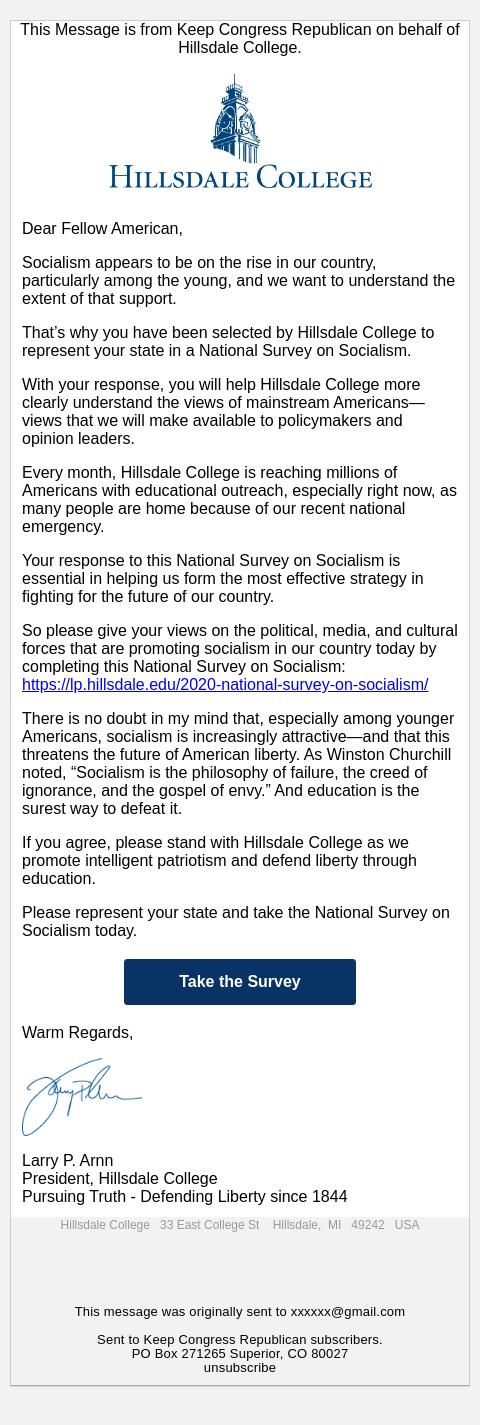Click the xxxxxx@gmail.com email address
The height and width of the screenshot is (1425, 480).
[348, 1311]
